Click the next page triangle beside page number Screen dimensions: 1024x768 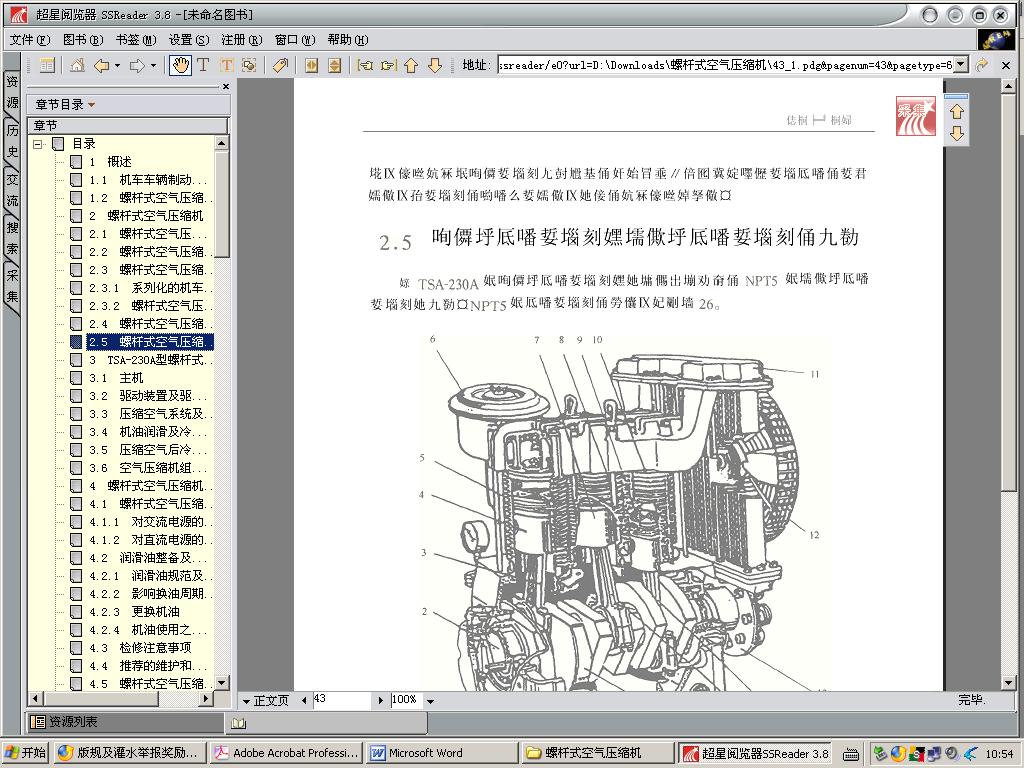381,701
